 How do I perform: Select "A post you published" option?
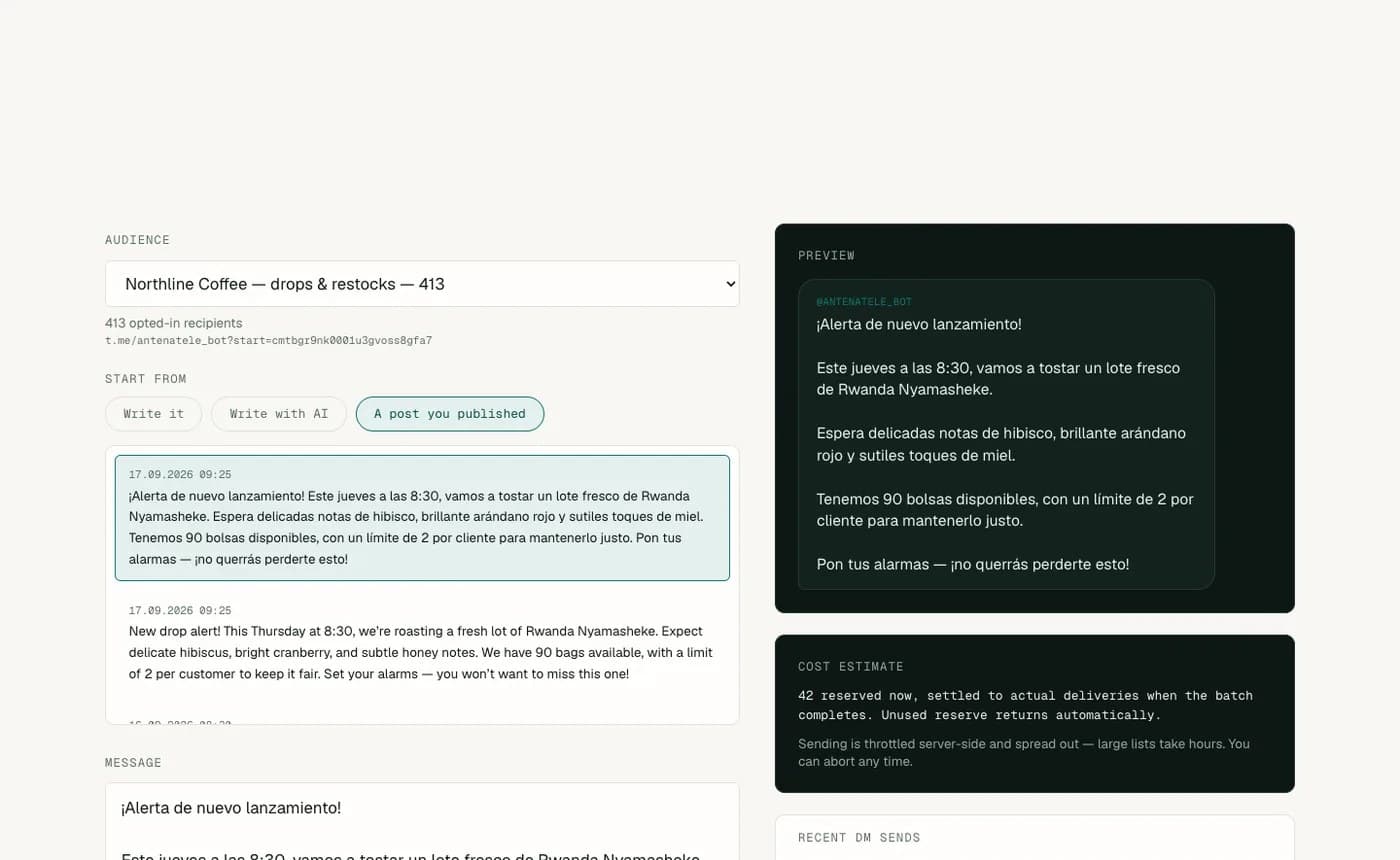point(450,414)
